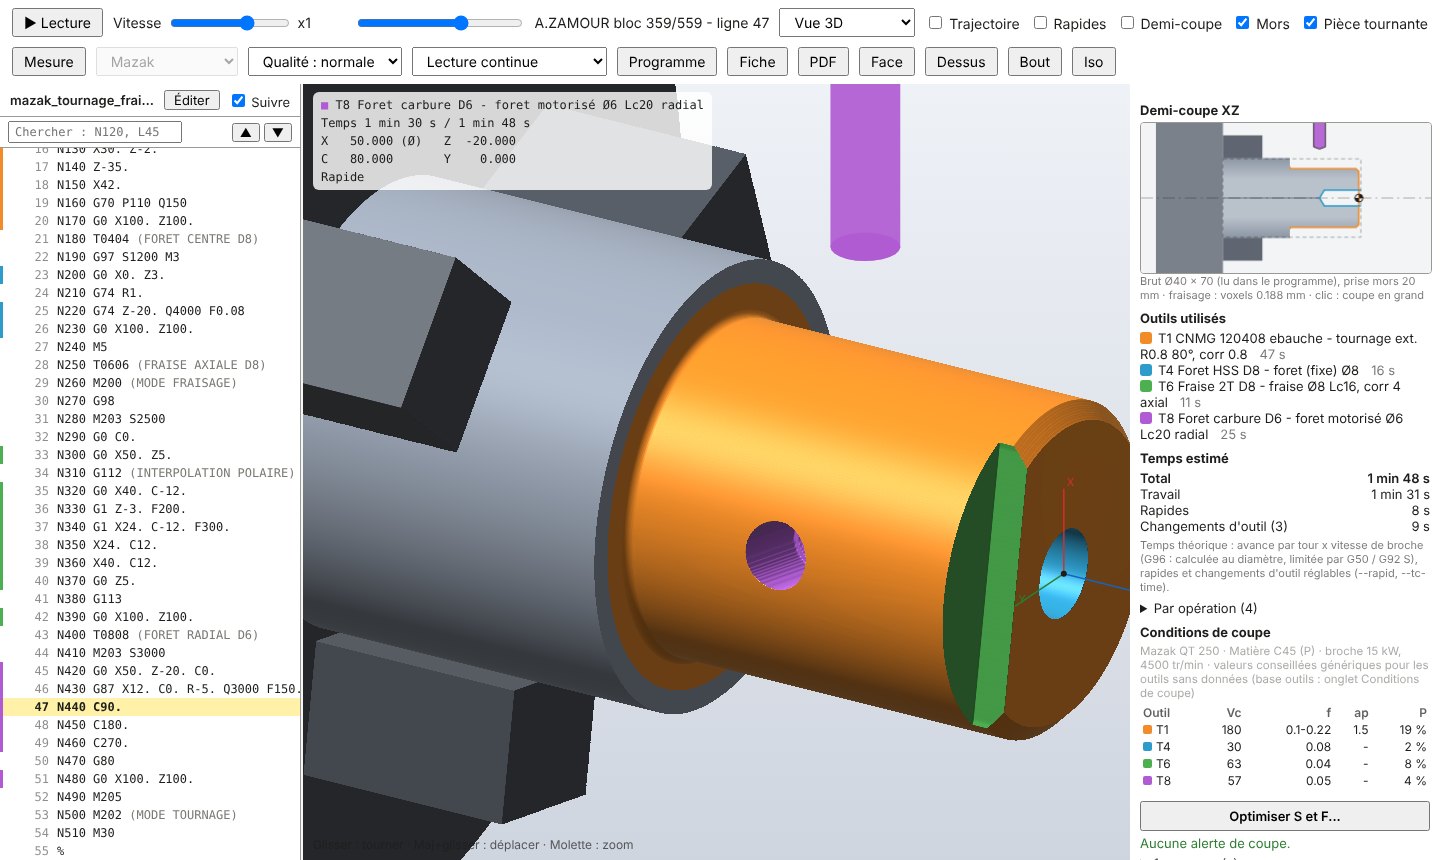Open the Lecture continue dropdown
The image size is (1440, 860).
pyautogui.click(x=509, y=62)
